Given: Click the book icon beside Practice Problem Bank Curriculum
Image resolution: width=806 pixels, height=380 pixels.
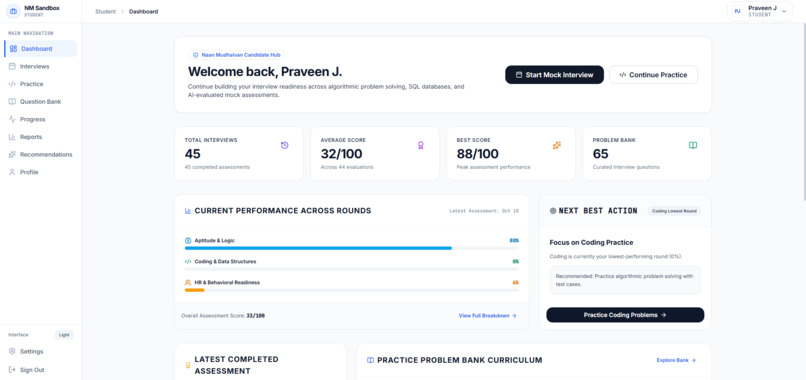Looking at the screenshot, I should [x=370, y=360].
